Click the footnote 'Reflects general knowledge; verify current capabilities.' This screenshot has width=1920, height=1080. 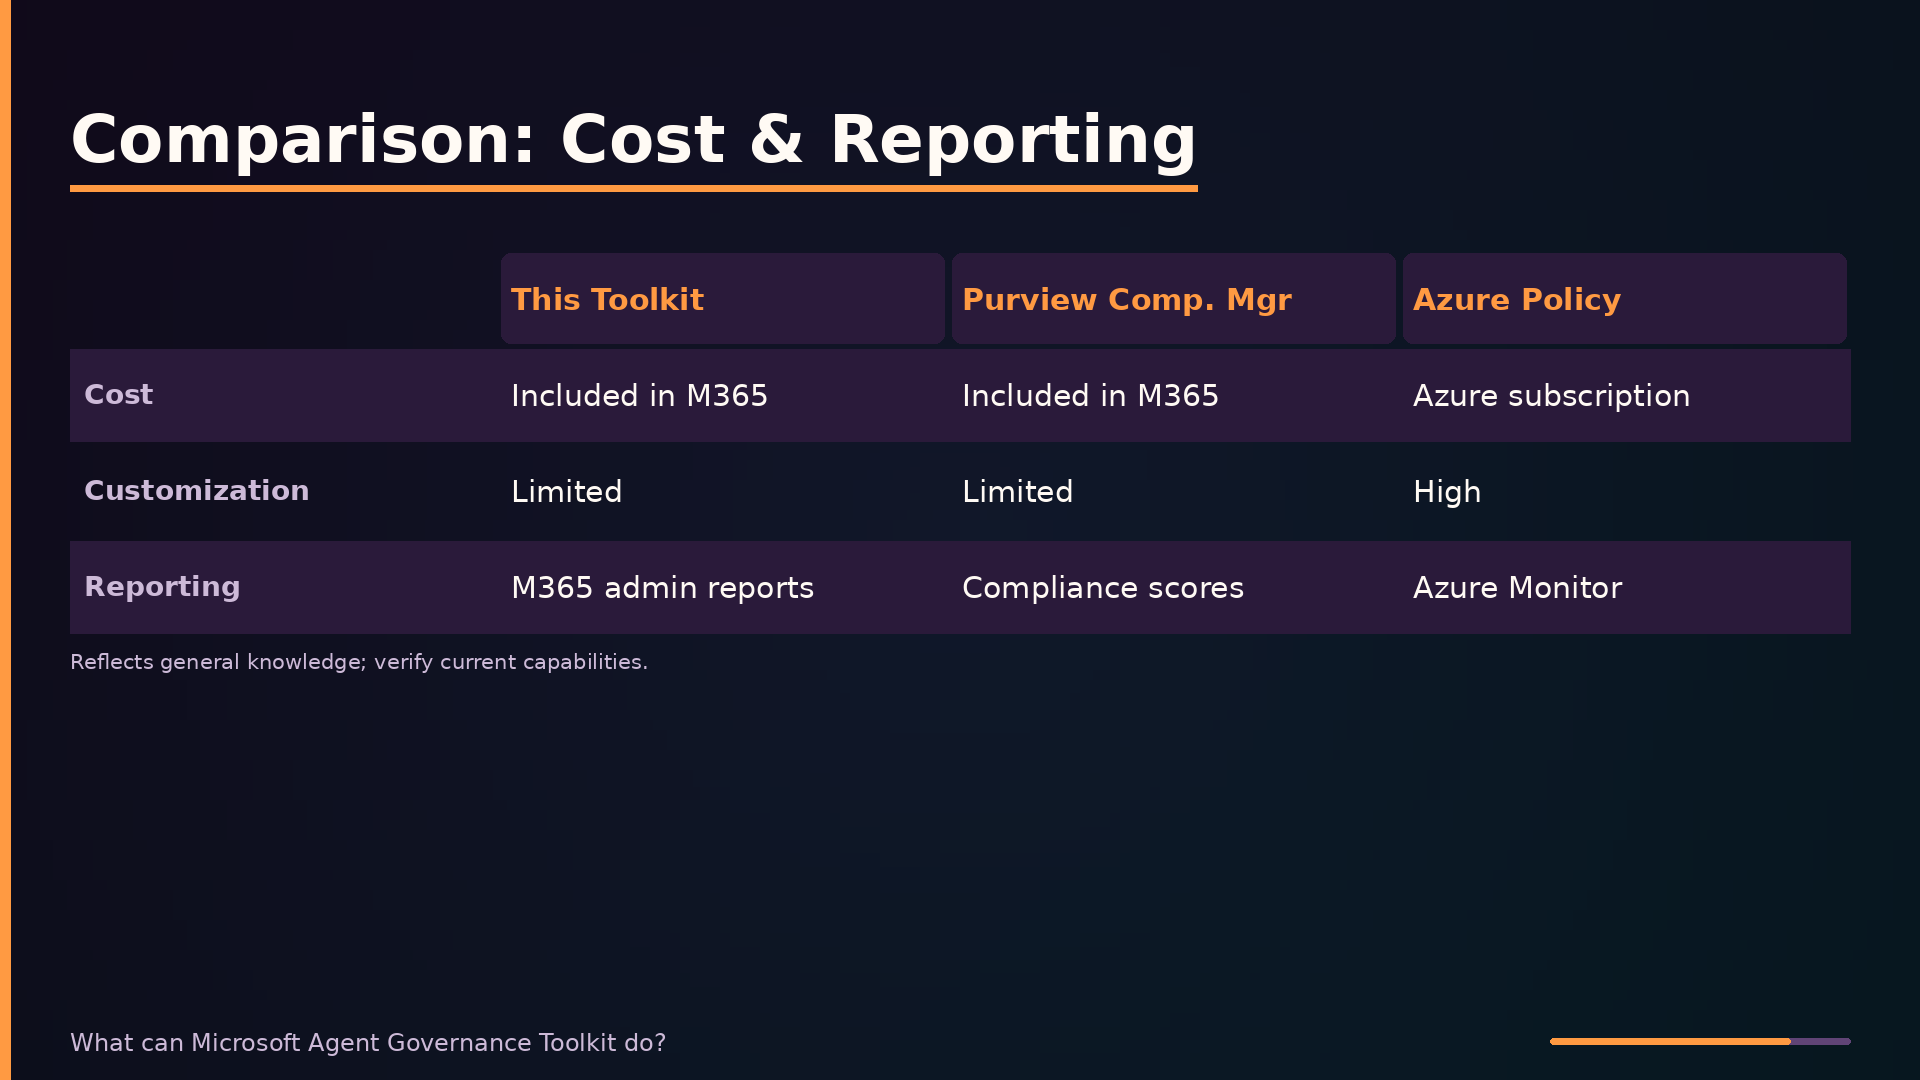[x=359, y=662]
